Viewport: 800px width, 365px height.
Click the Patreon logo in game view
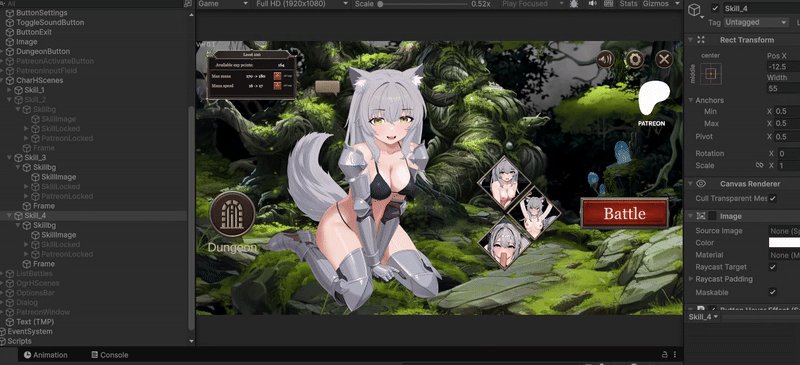pos(654,98)
